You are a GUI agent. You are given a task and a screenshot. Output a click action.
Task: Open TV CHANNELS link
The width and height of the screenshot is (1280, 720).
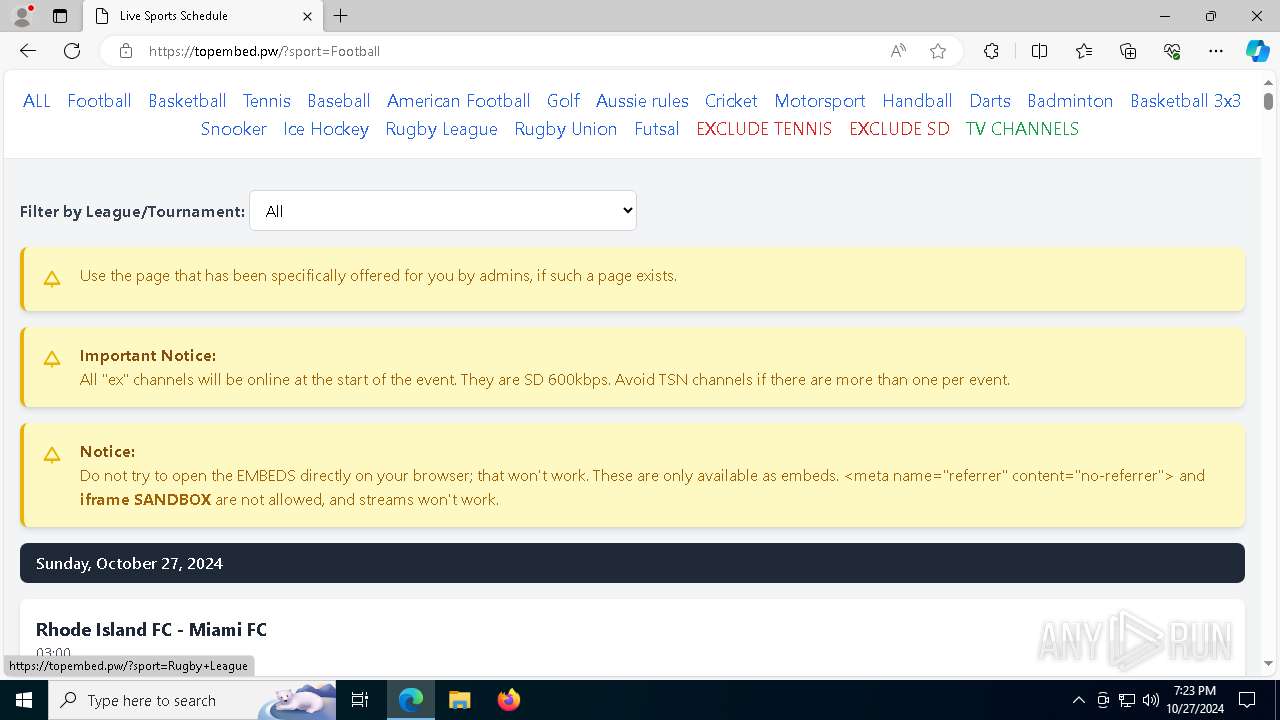pos(1022,129)
